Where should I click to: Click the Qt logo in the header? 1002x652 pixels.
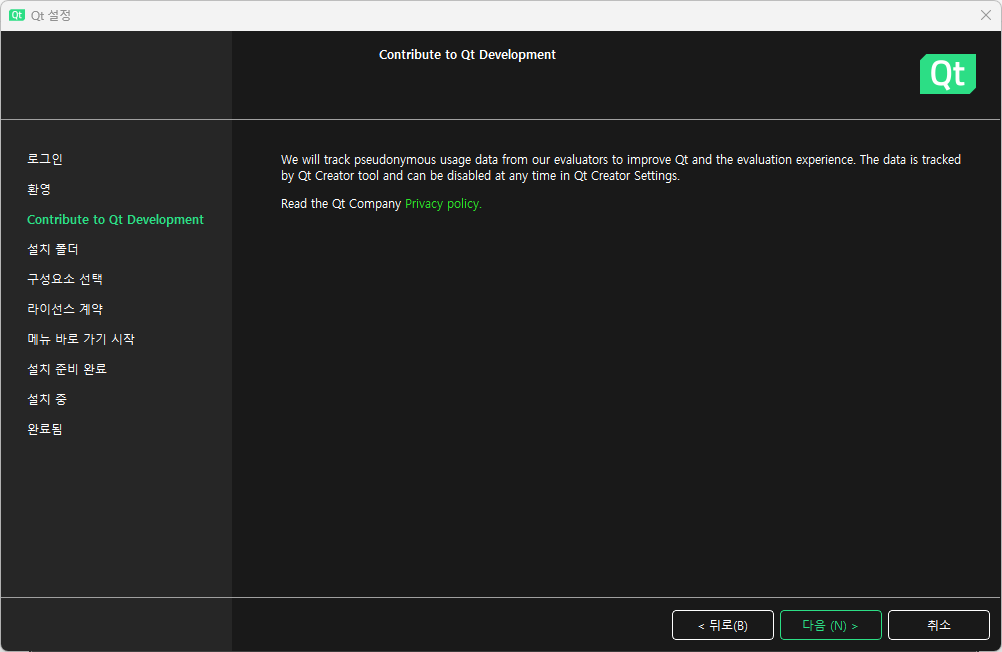pos(948,74)
